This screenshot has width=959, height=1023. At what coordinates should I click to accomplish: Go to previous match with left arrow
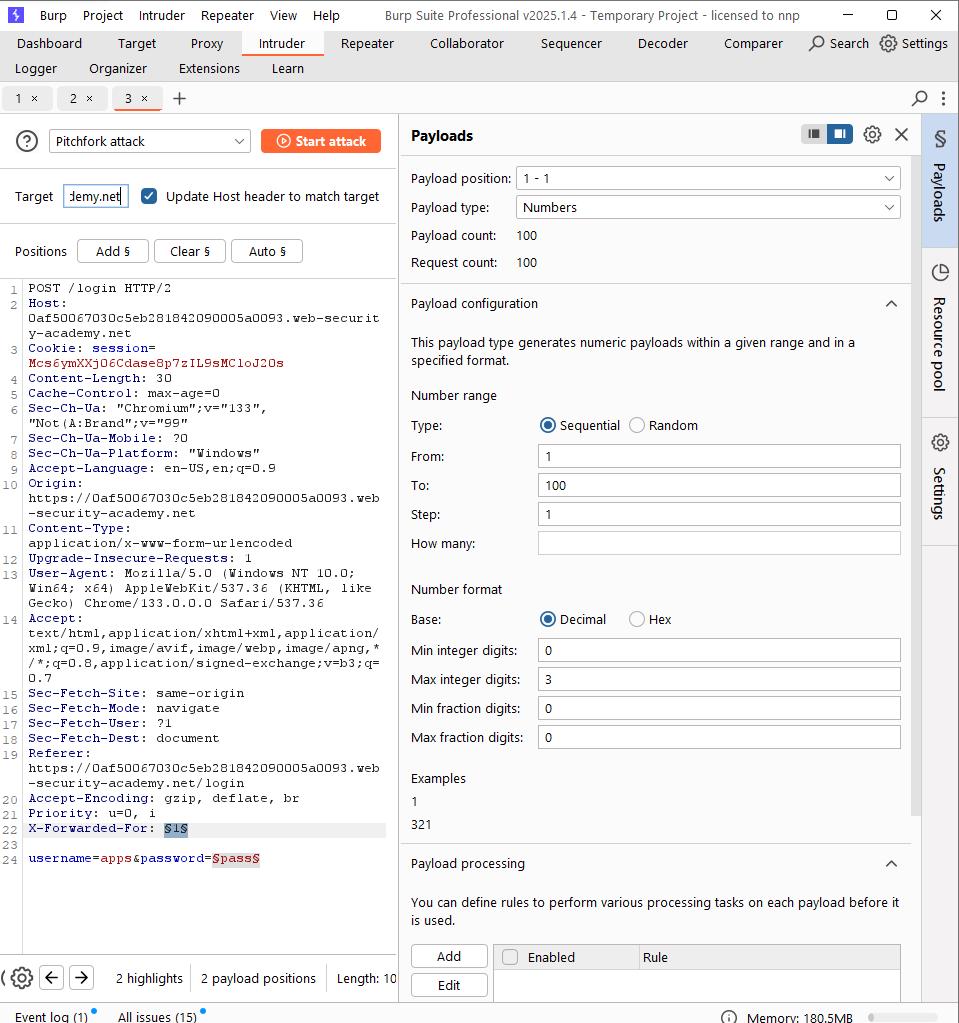click(52, 977)
